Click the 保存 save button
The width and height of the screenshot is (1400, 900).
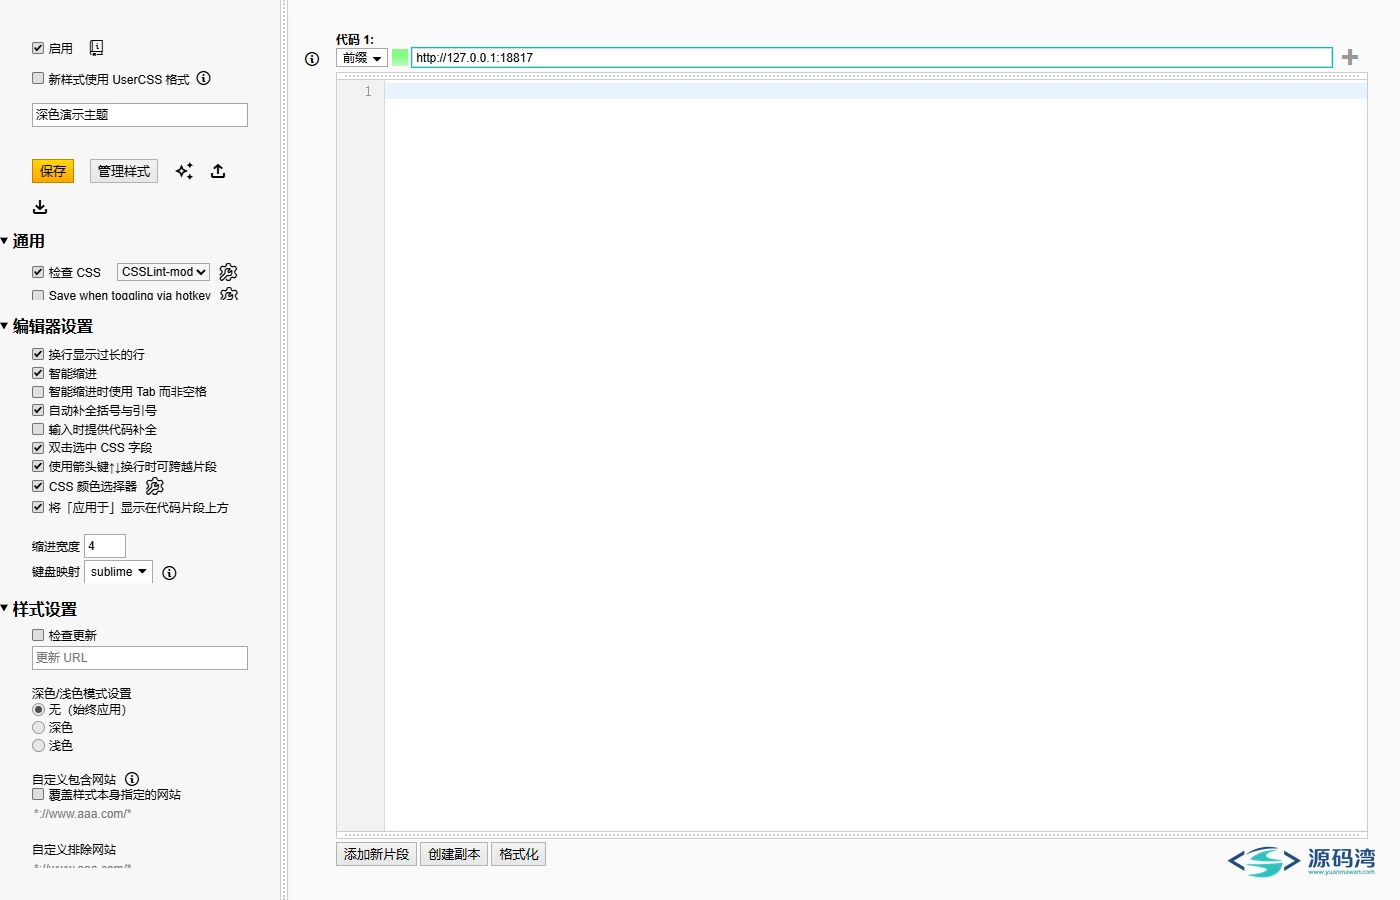[x=53, y=171]
